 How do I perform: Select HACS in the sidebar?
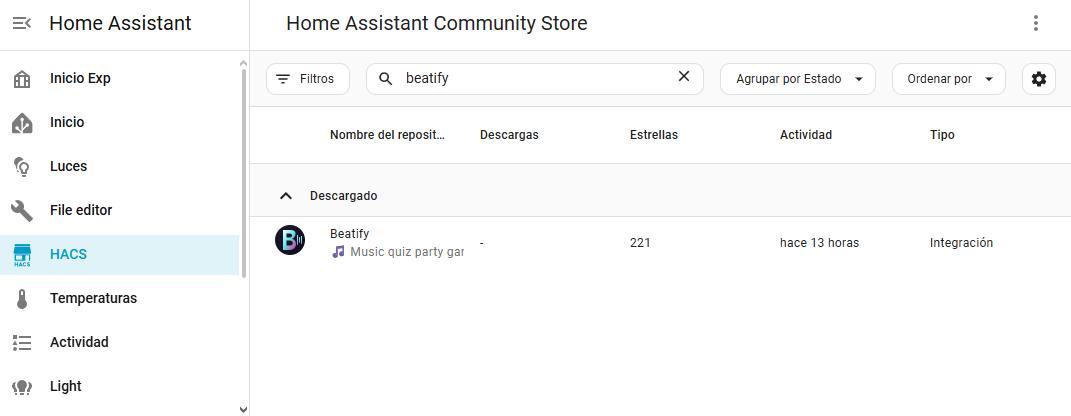pyautogui.click(x=120, y=255)
